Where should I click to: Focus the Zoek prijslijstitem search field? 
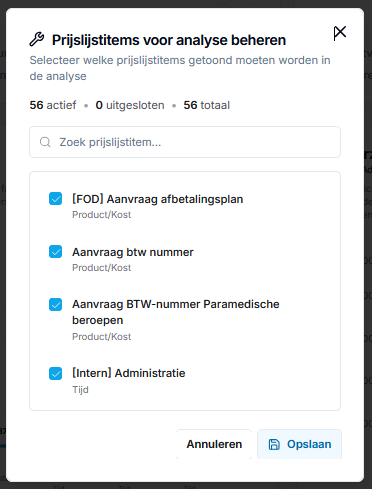click(185, 142)
